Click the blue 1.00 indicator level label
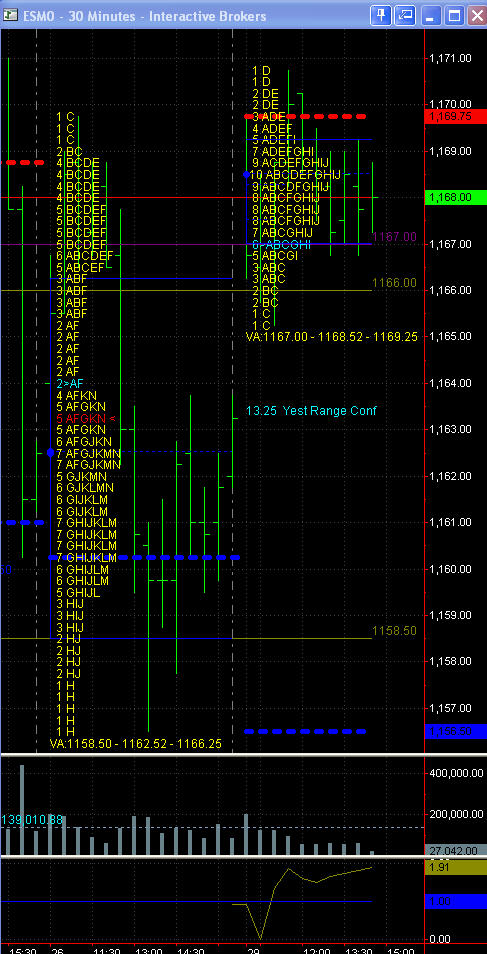Screen dimensions: 487x954 click(x=455, y=902)
